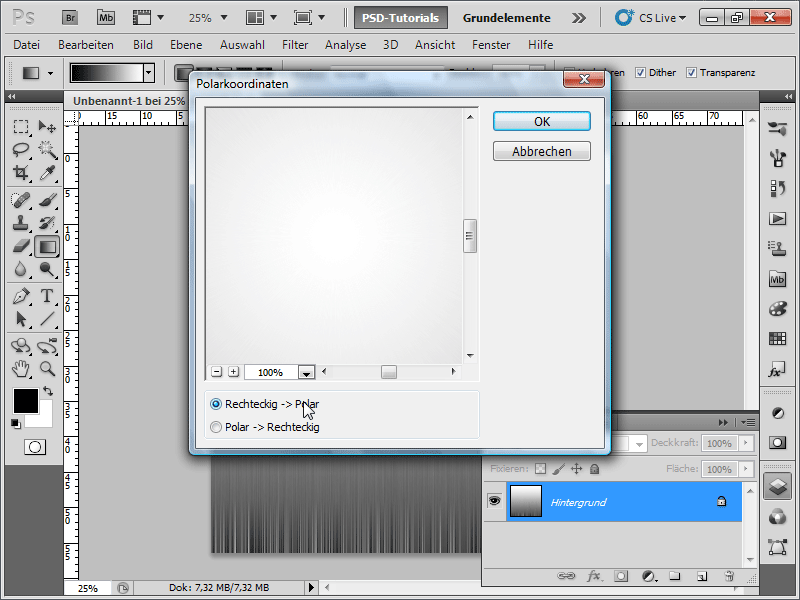Switch to PSD-Tutorials workspace
This screenshot has height=600, width=800.
(x=401, y=18)
